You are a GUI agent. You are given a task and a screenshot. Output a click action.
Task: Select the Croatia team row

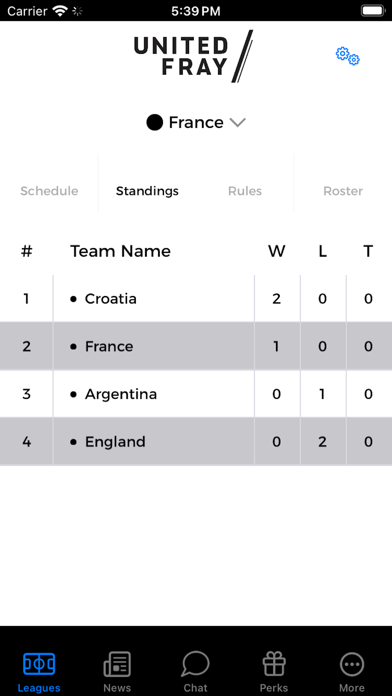click(x=196, y=299)
